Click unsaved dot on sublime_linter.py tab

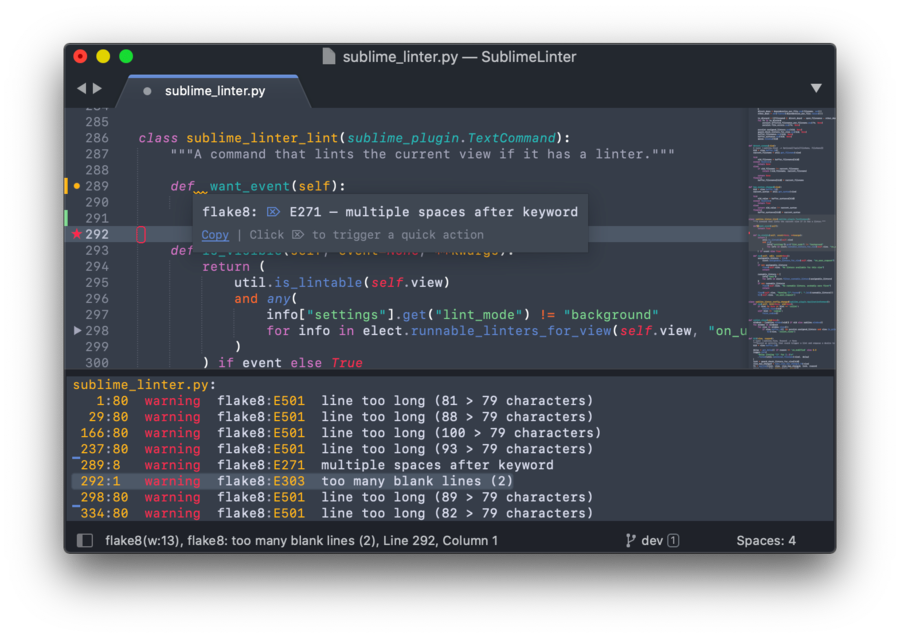tap(148, 91)
